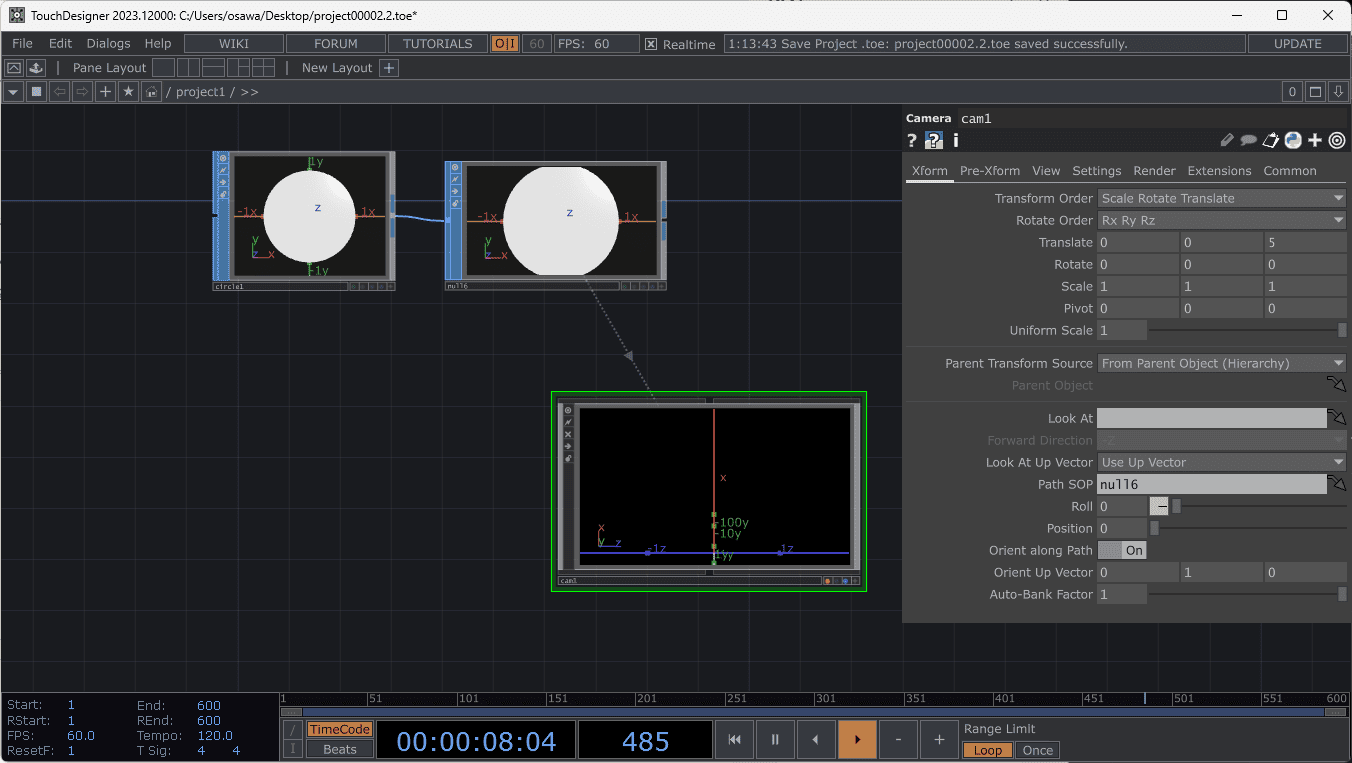
Task: Switch to the Pre-Xform tab
Action: (990, 171)
